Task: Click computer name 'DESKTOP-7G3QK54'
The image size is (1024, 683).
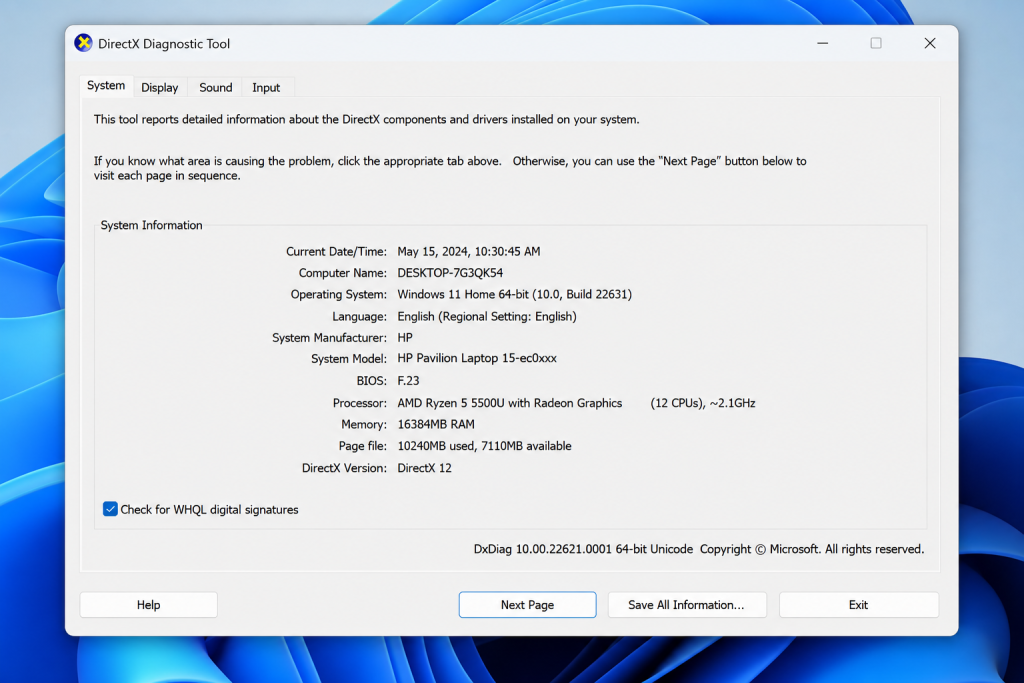Action: point(450,273)
